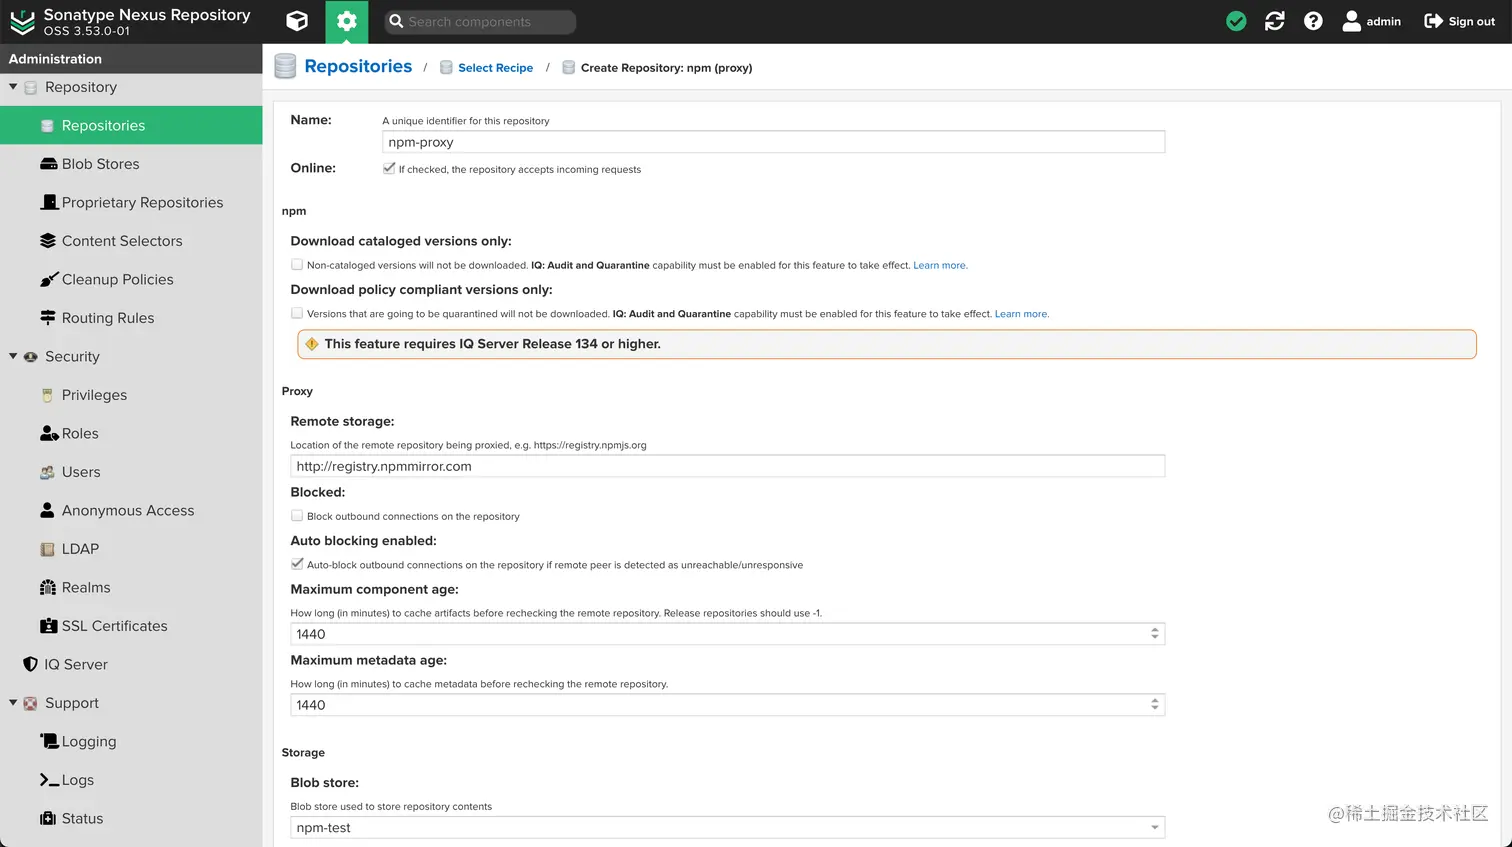Toggle the Online checkbox
The image size is (1512, 847).
(389, 169)
